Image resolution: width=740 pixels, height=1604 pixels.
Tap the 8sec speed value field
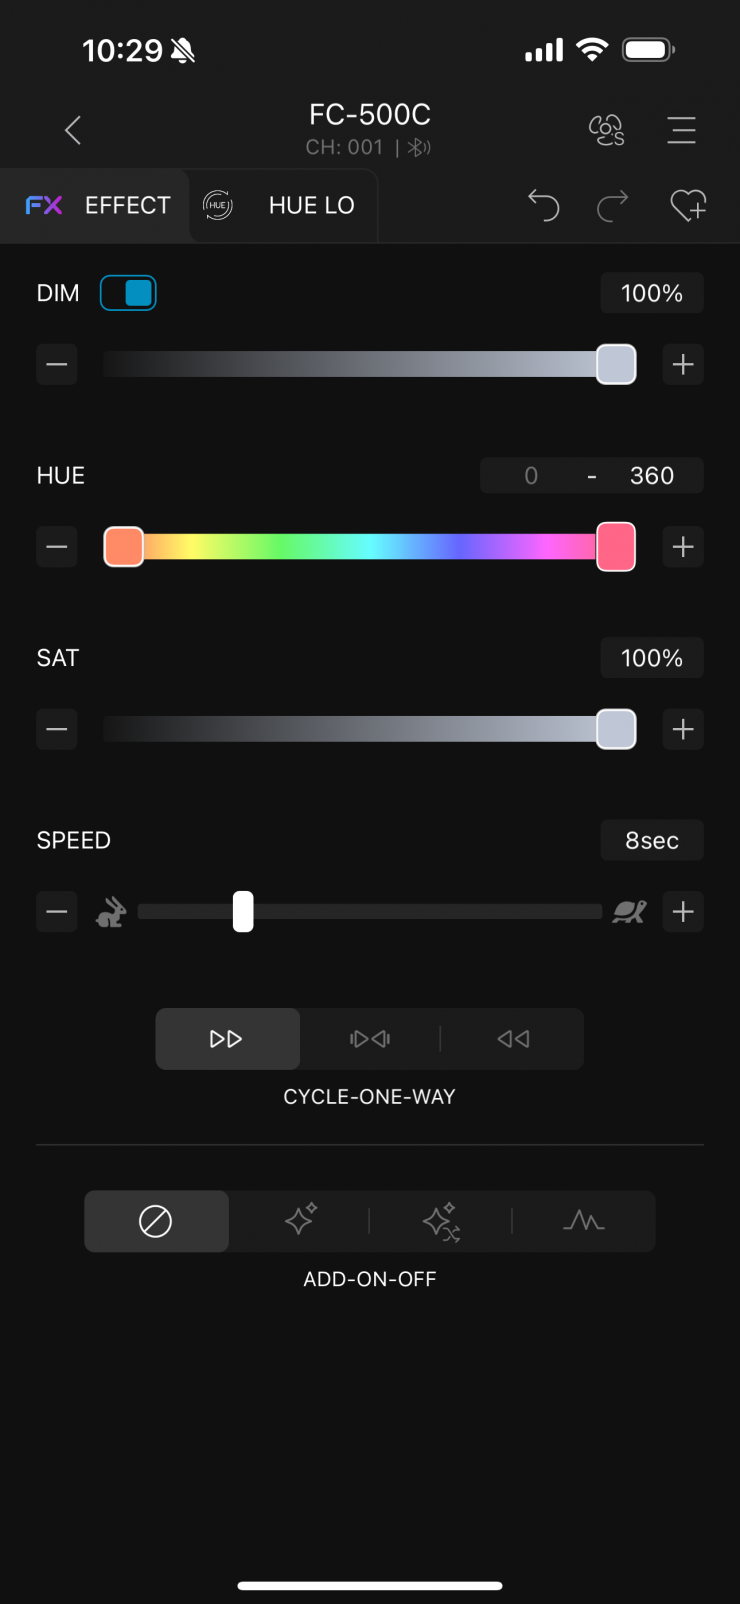(x=652, y=841)
